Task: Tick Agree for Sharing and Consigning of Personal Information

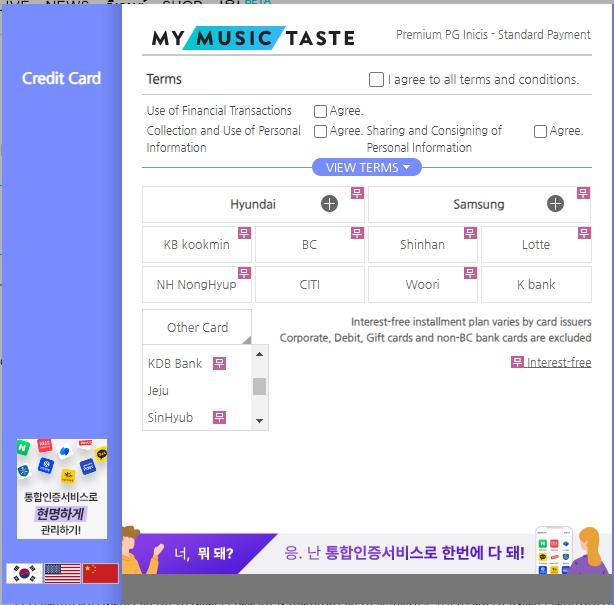Action: 540,131
